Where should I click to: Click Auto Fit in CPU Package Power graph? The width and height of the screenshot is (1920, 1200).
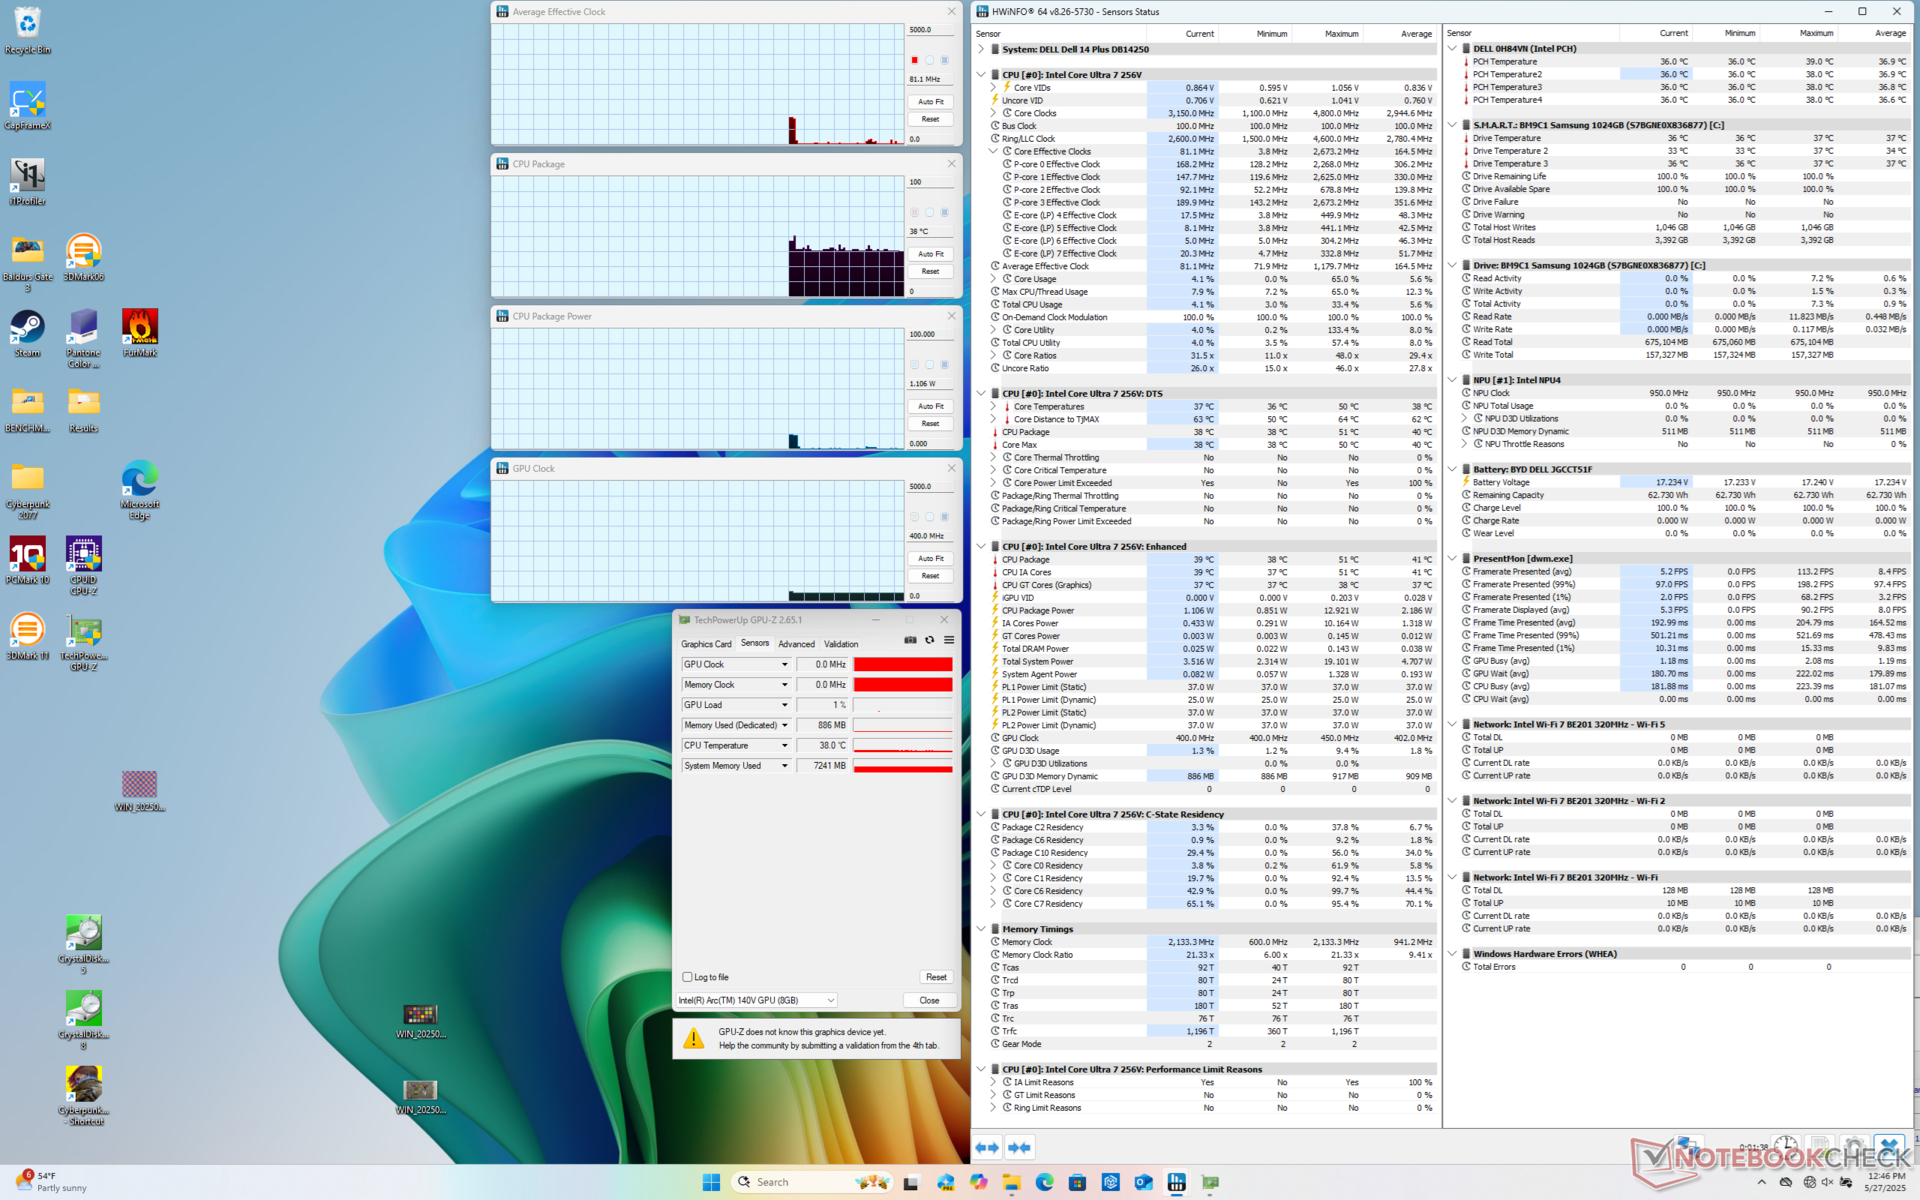coord(930,406)
